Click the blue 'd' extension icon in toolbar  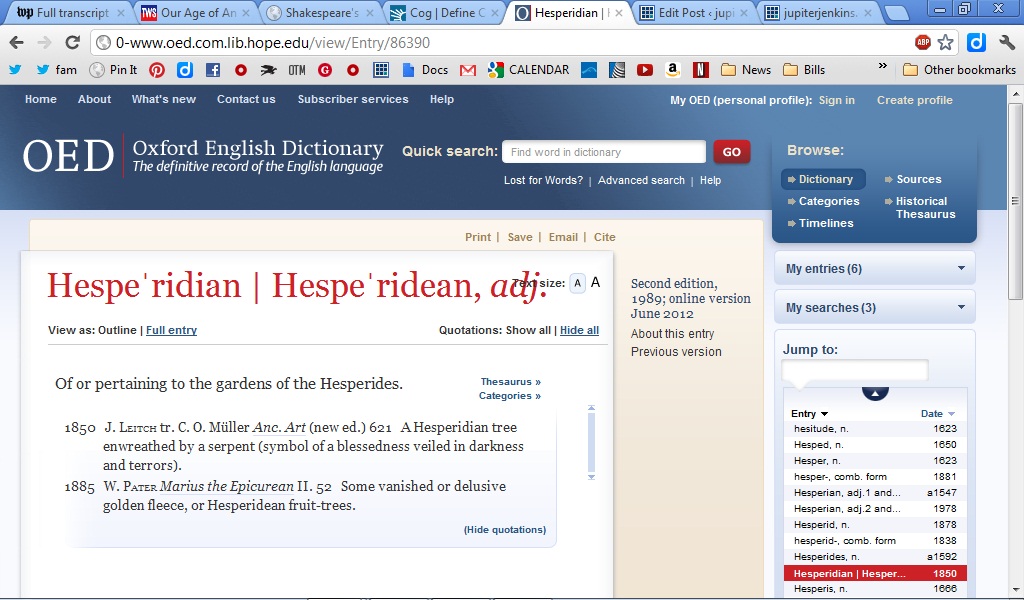[976, 43]
